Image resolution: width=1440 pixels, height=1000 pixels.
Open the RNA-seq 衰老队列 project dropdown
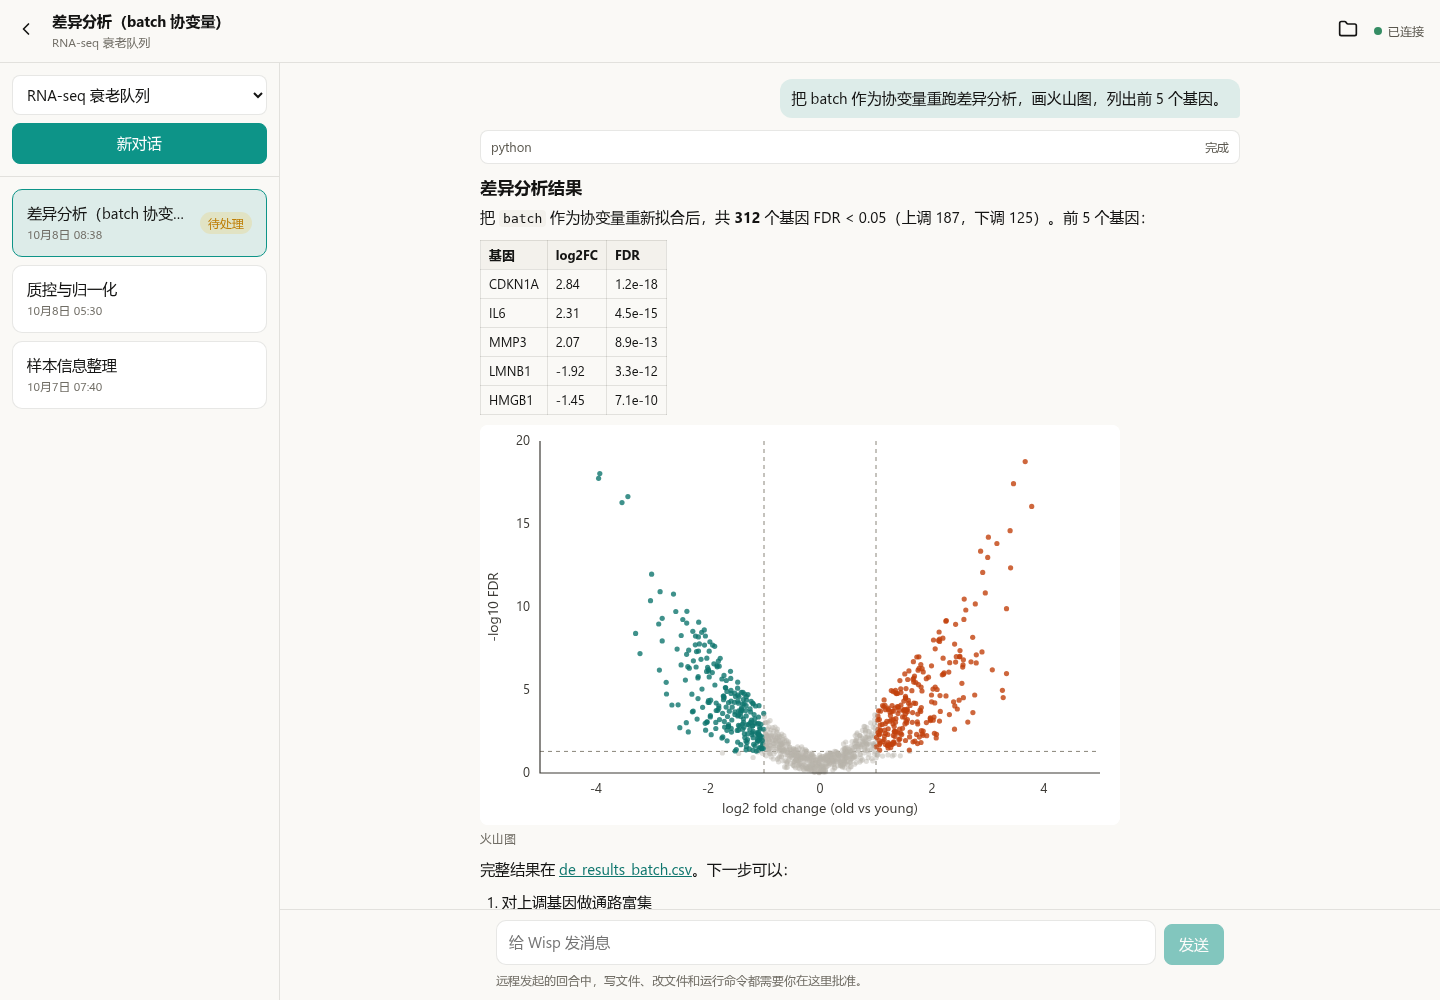[x=139, y=95]
